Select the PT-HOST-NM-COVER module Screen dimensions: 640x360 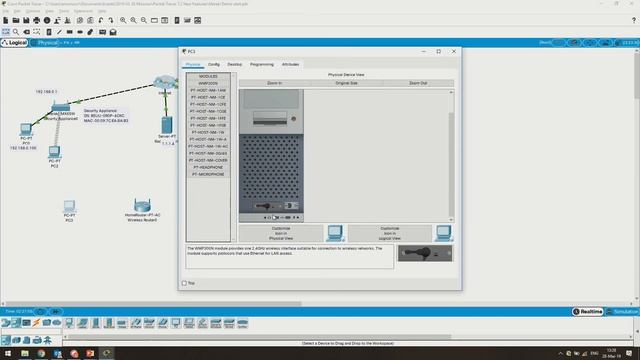[x=208, y=160]
